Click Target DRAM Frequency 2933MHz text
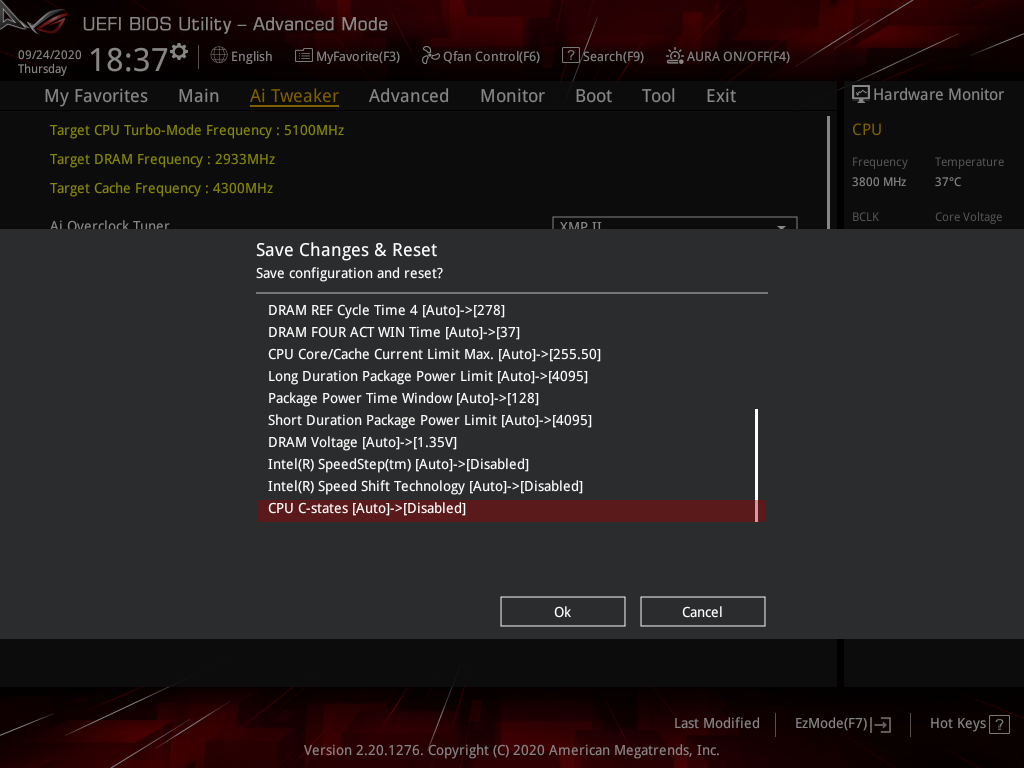Screen dimensions: 1024x768 163,159
